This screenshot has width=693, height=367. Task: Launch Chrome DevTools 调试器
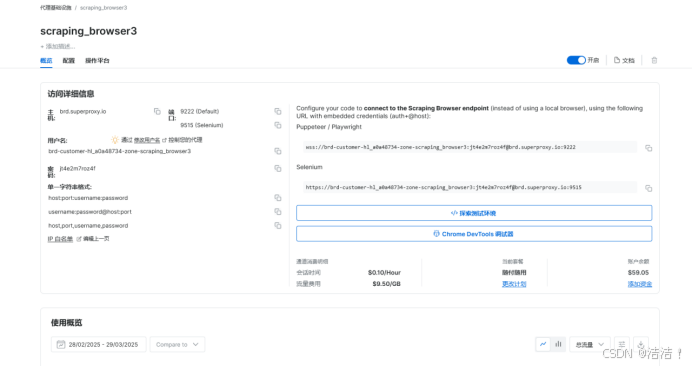point(474,234)
